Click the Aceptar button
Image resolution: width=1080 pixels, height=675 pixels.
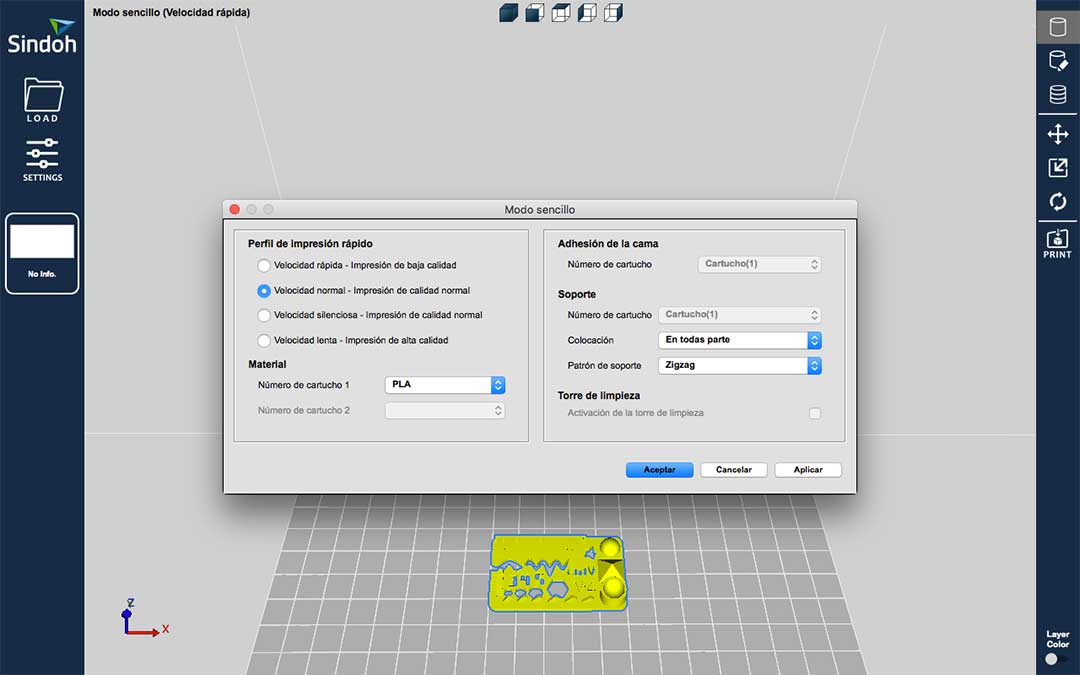pyautogui.click(x=659, y=470)
